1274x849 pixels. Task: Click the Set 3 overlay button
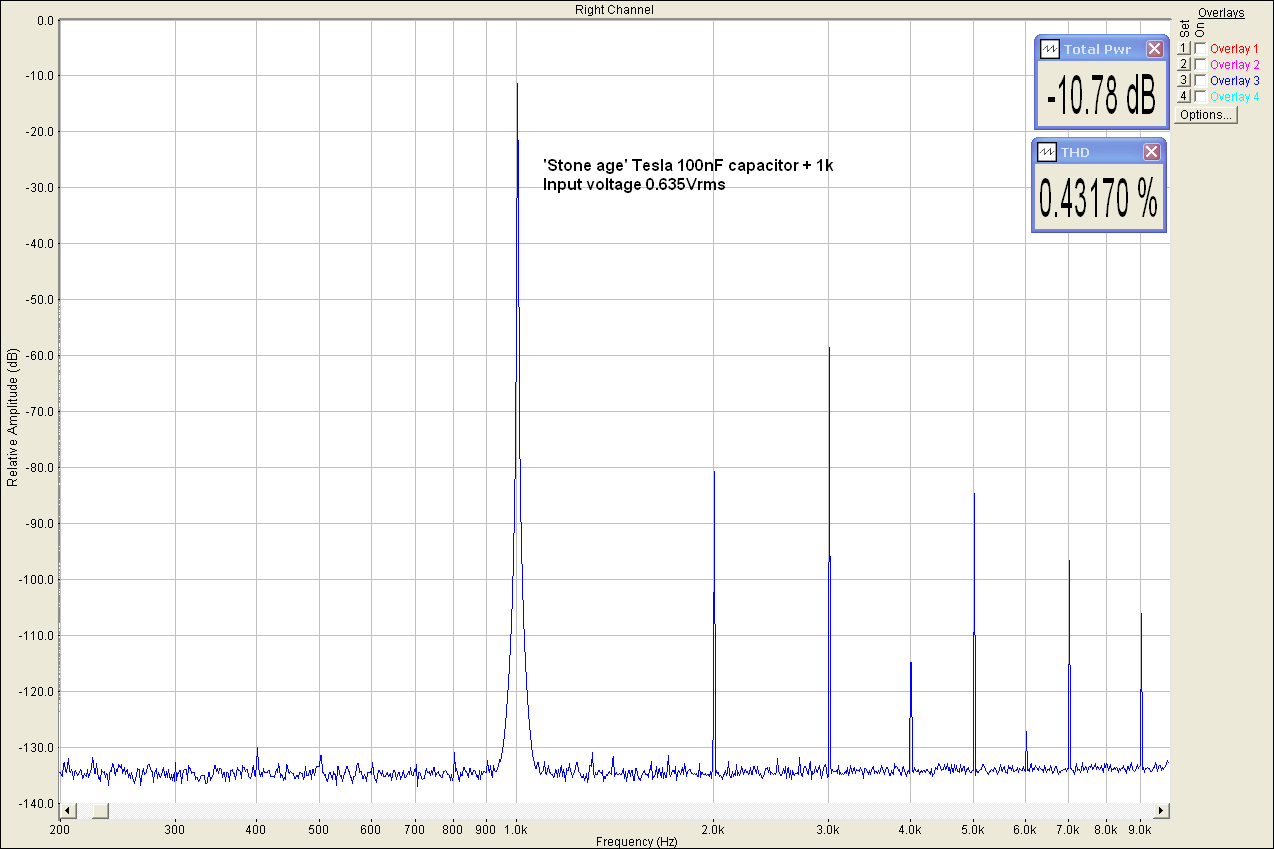tap(1184, 80)
